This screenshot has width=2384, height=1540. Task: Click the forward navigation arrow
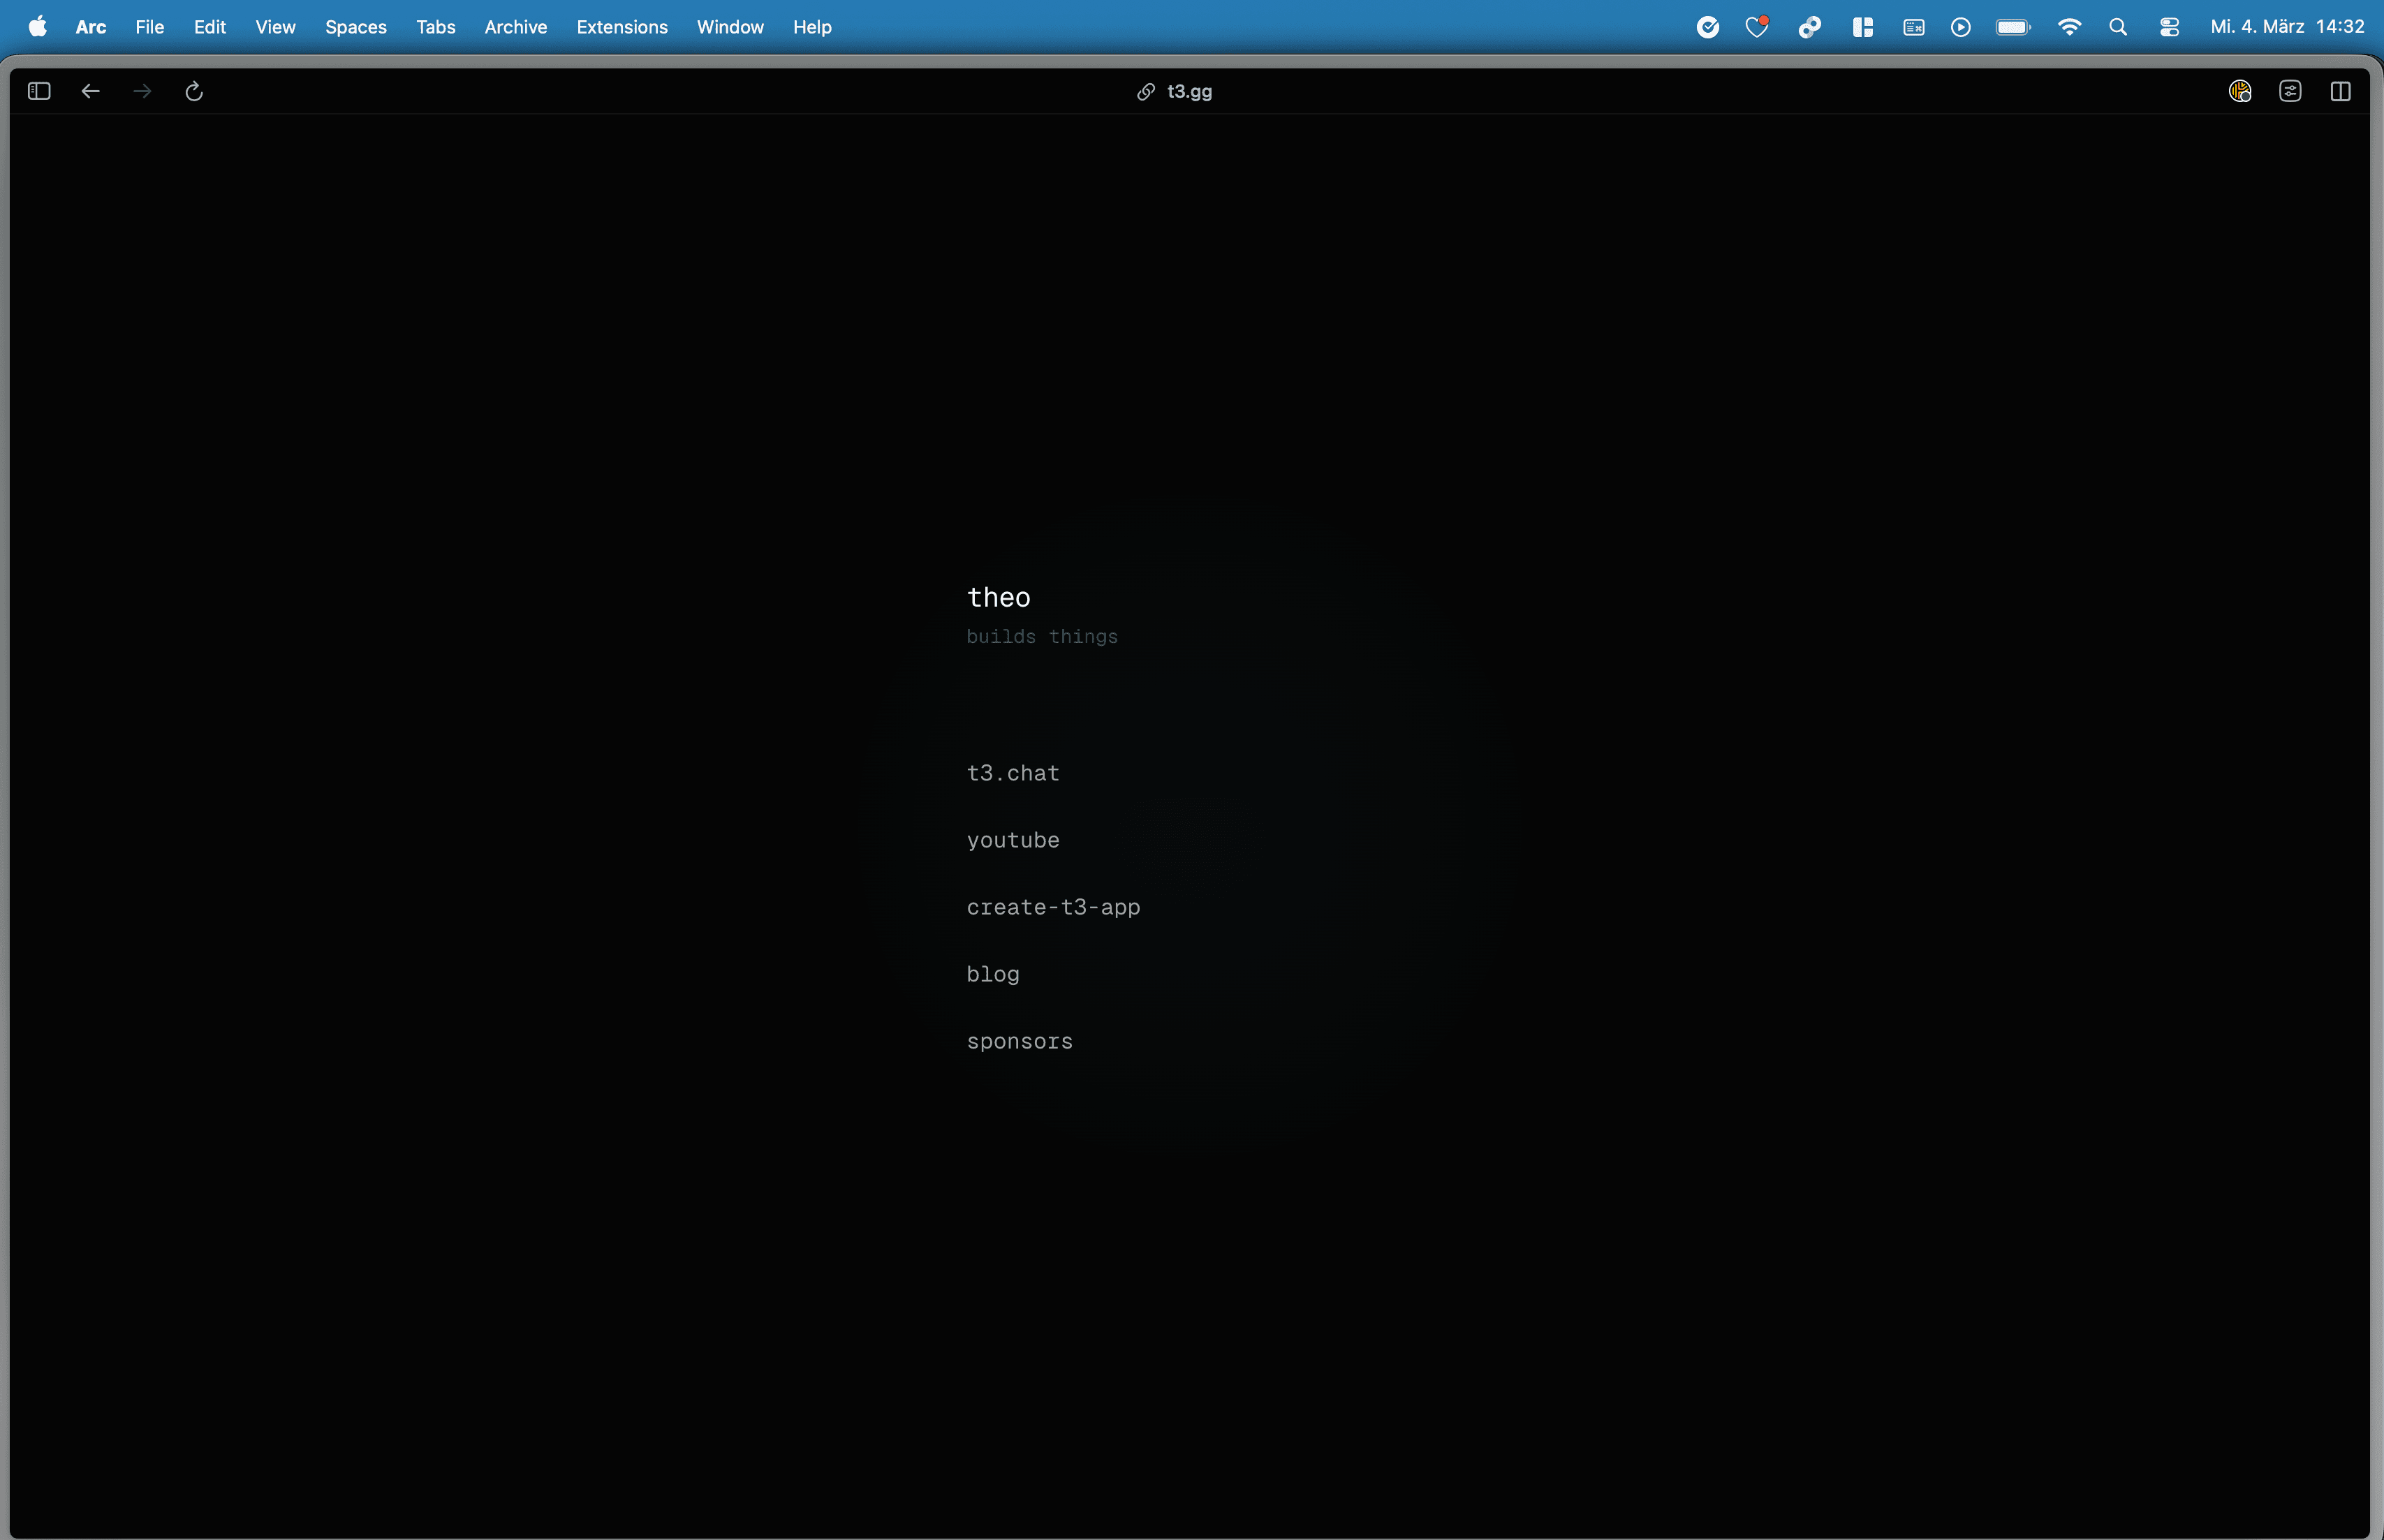pyautogui.click(x=142, y=91)
